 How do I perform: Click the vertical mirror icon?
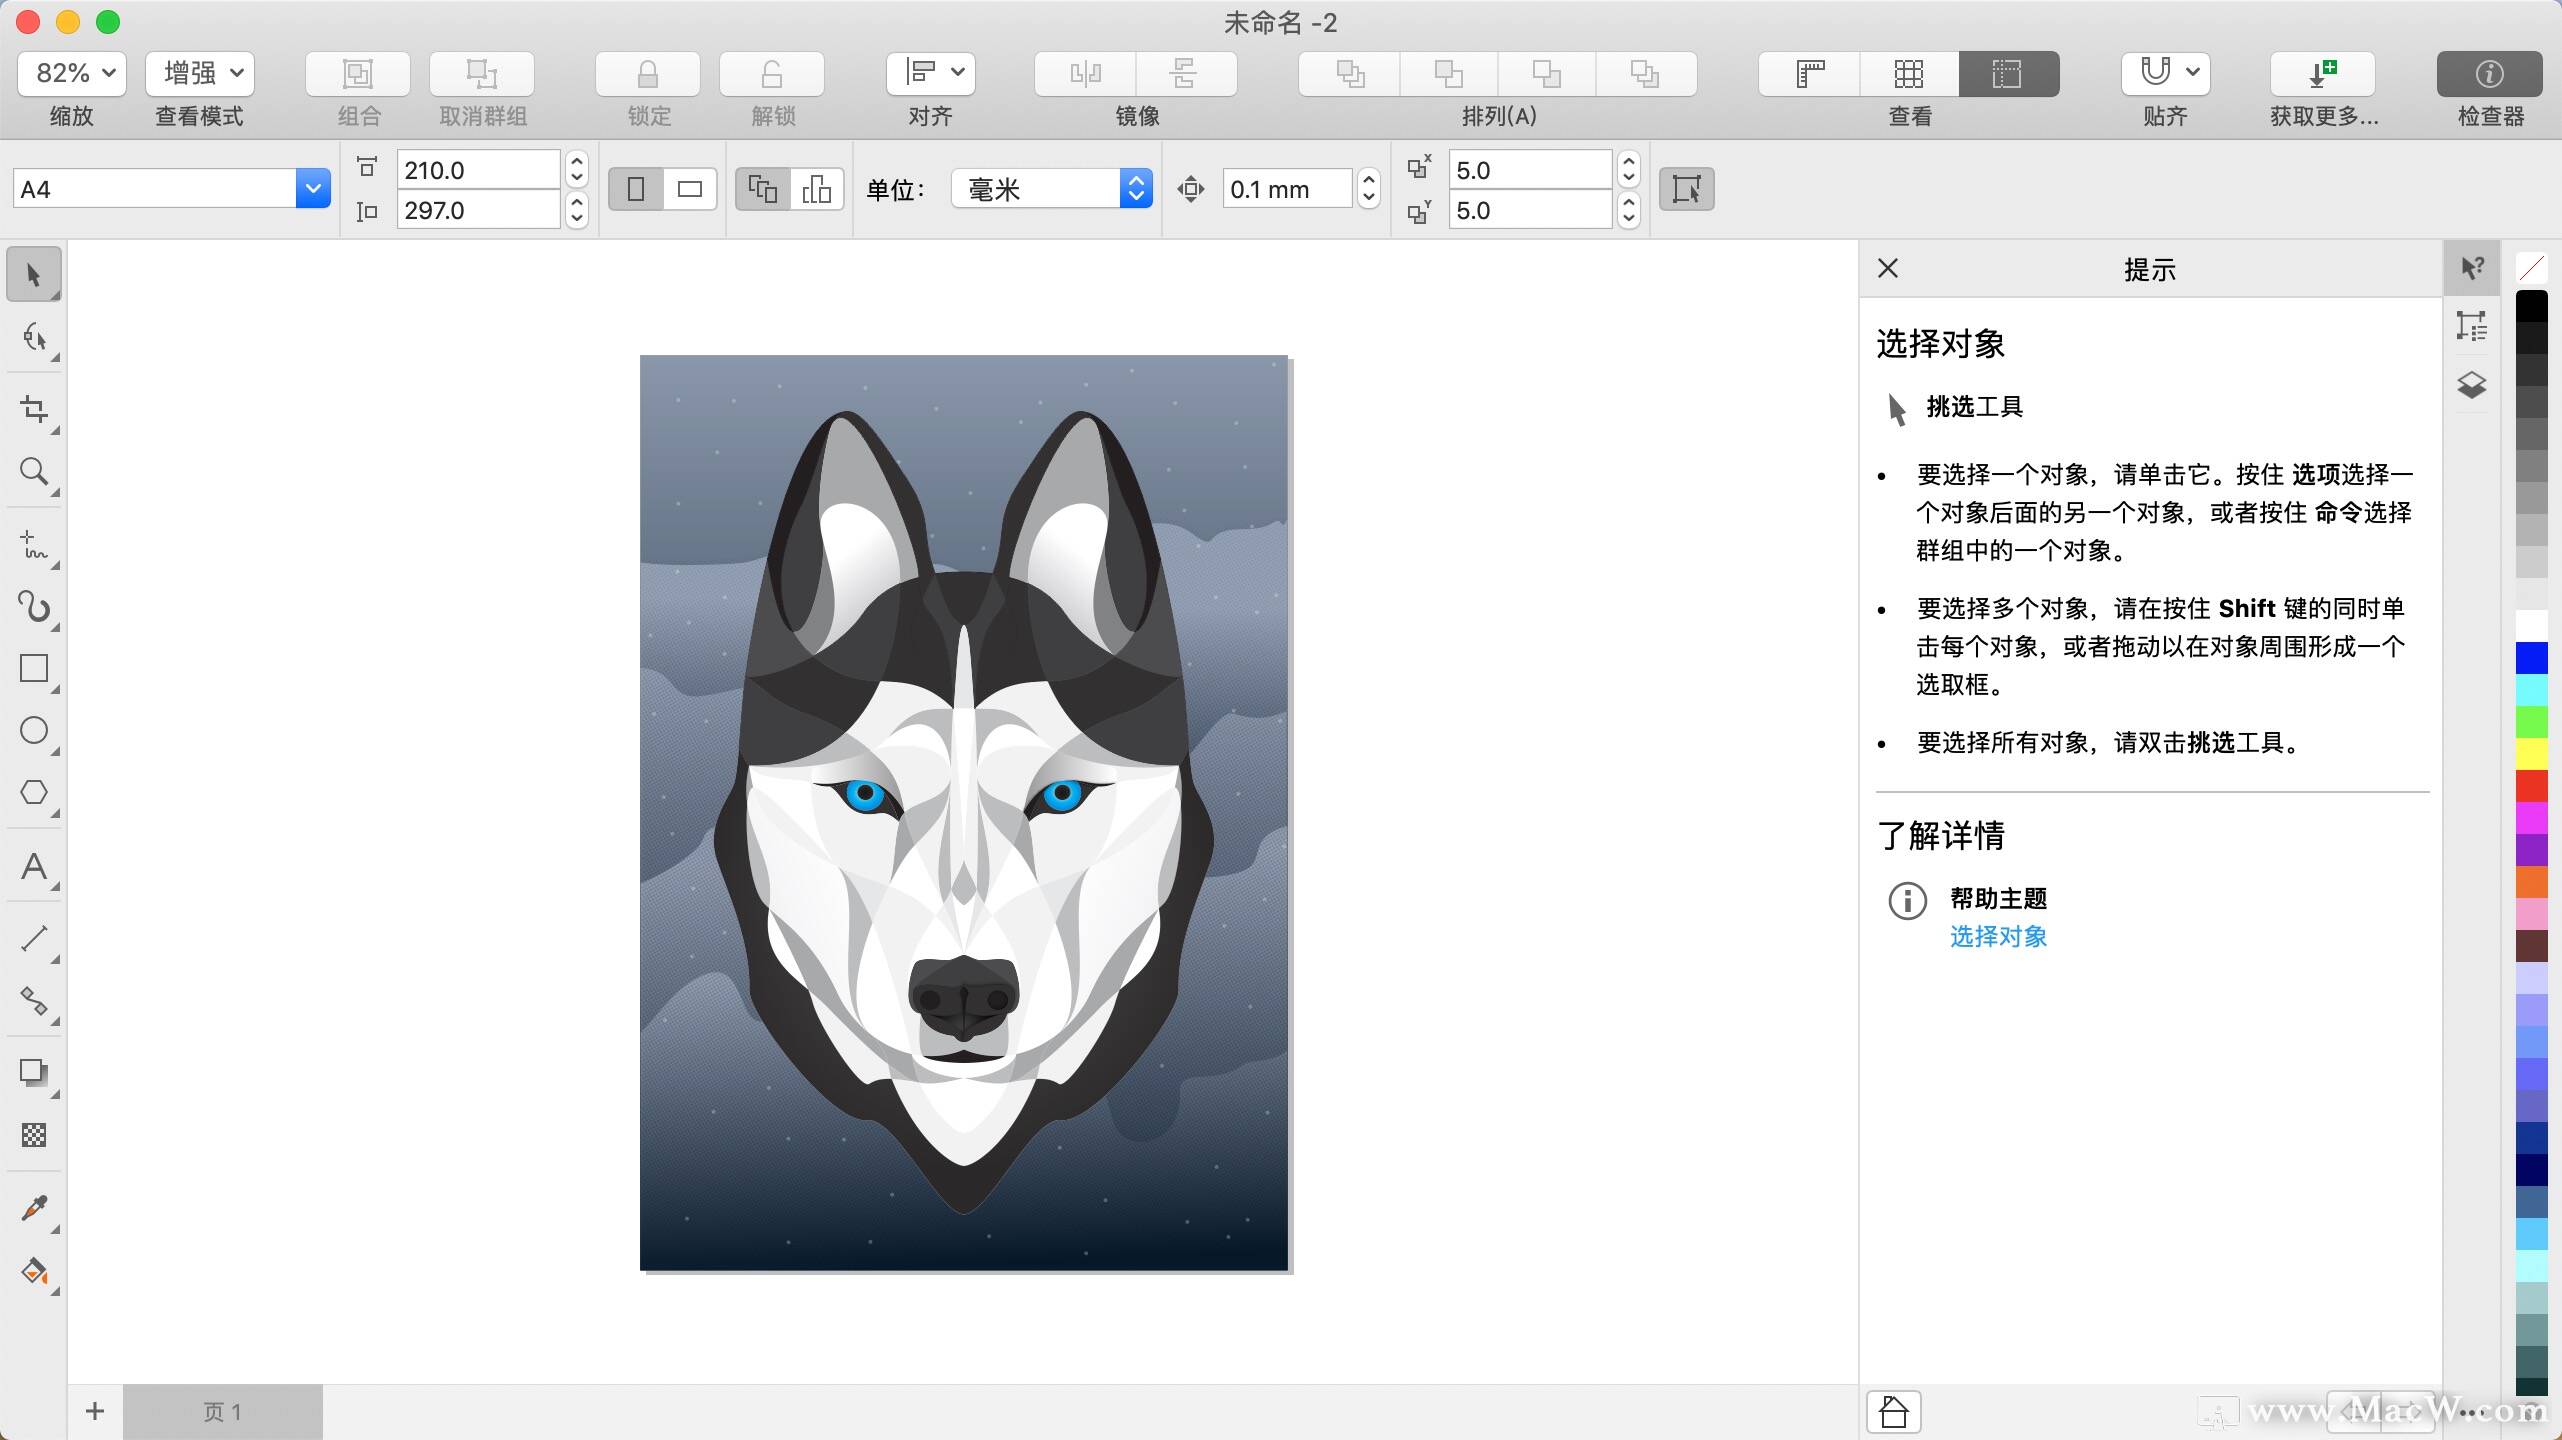tap(1186, 74)
